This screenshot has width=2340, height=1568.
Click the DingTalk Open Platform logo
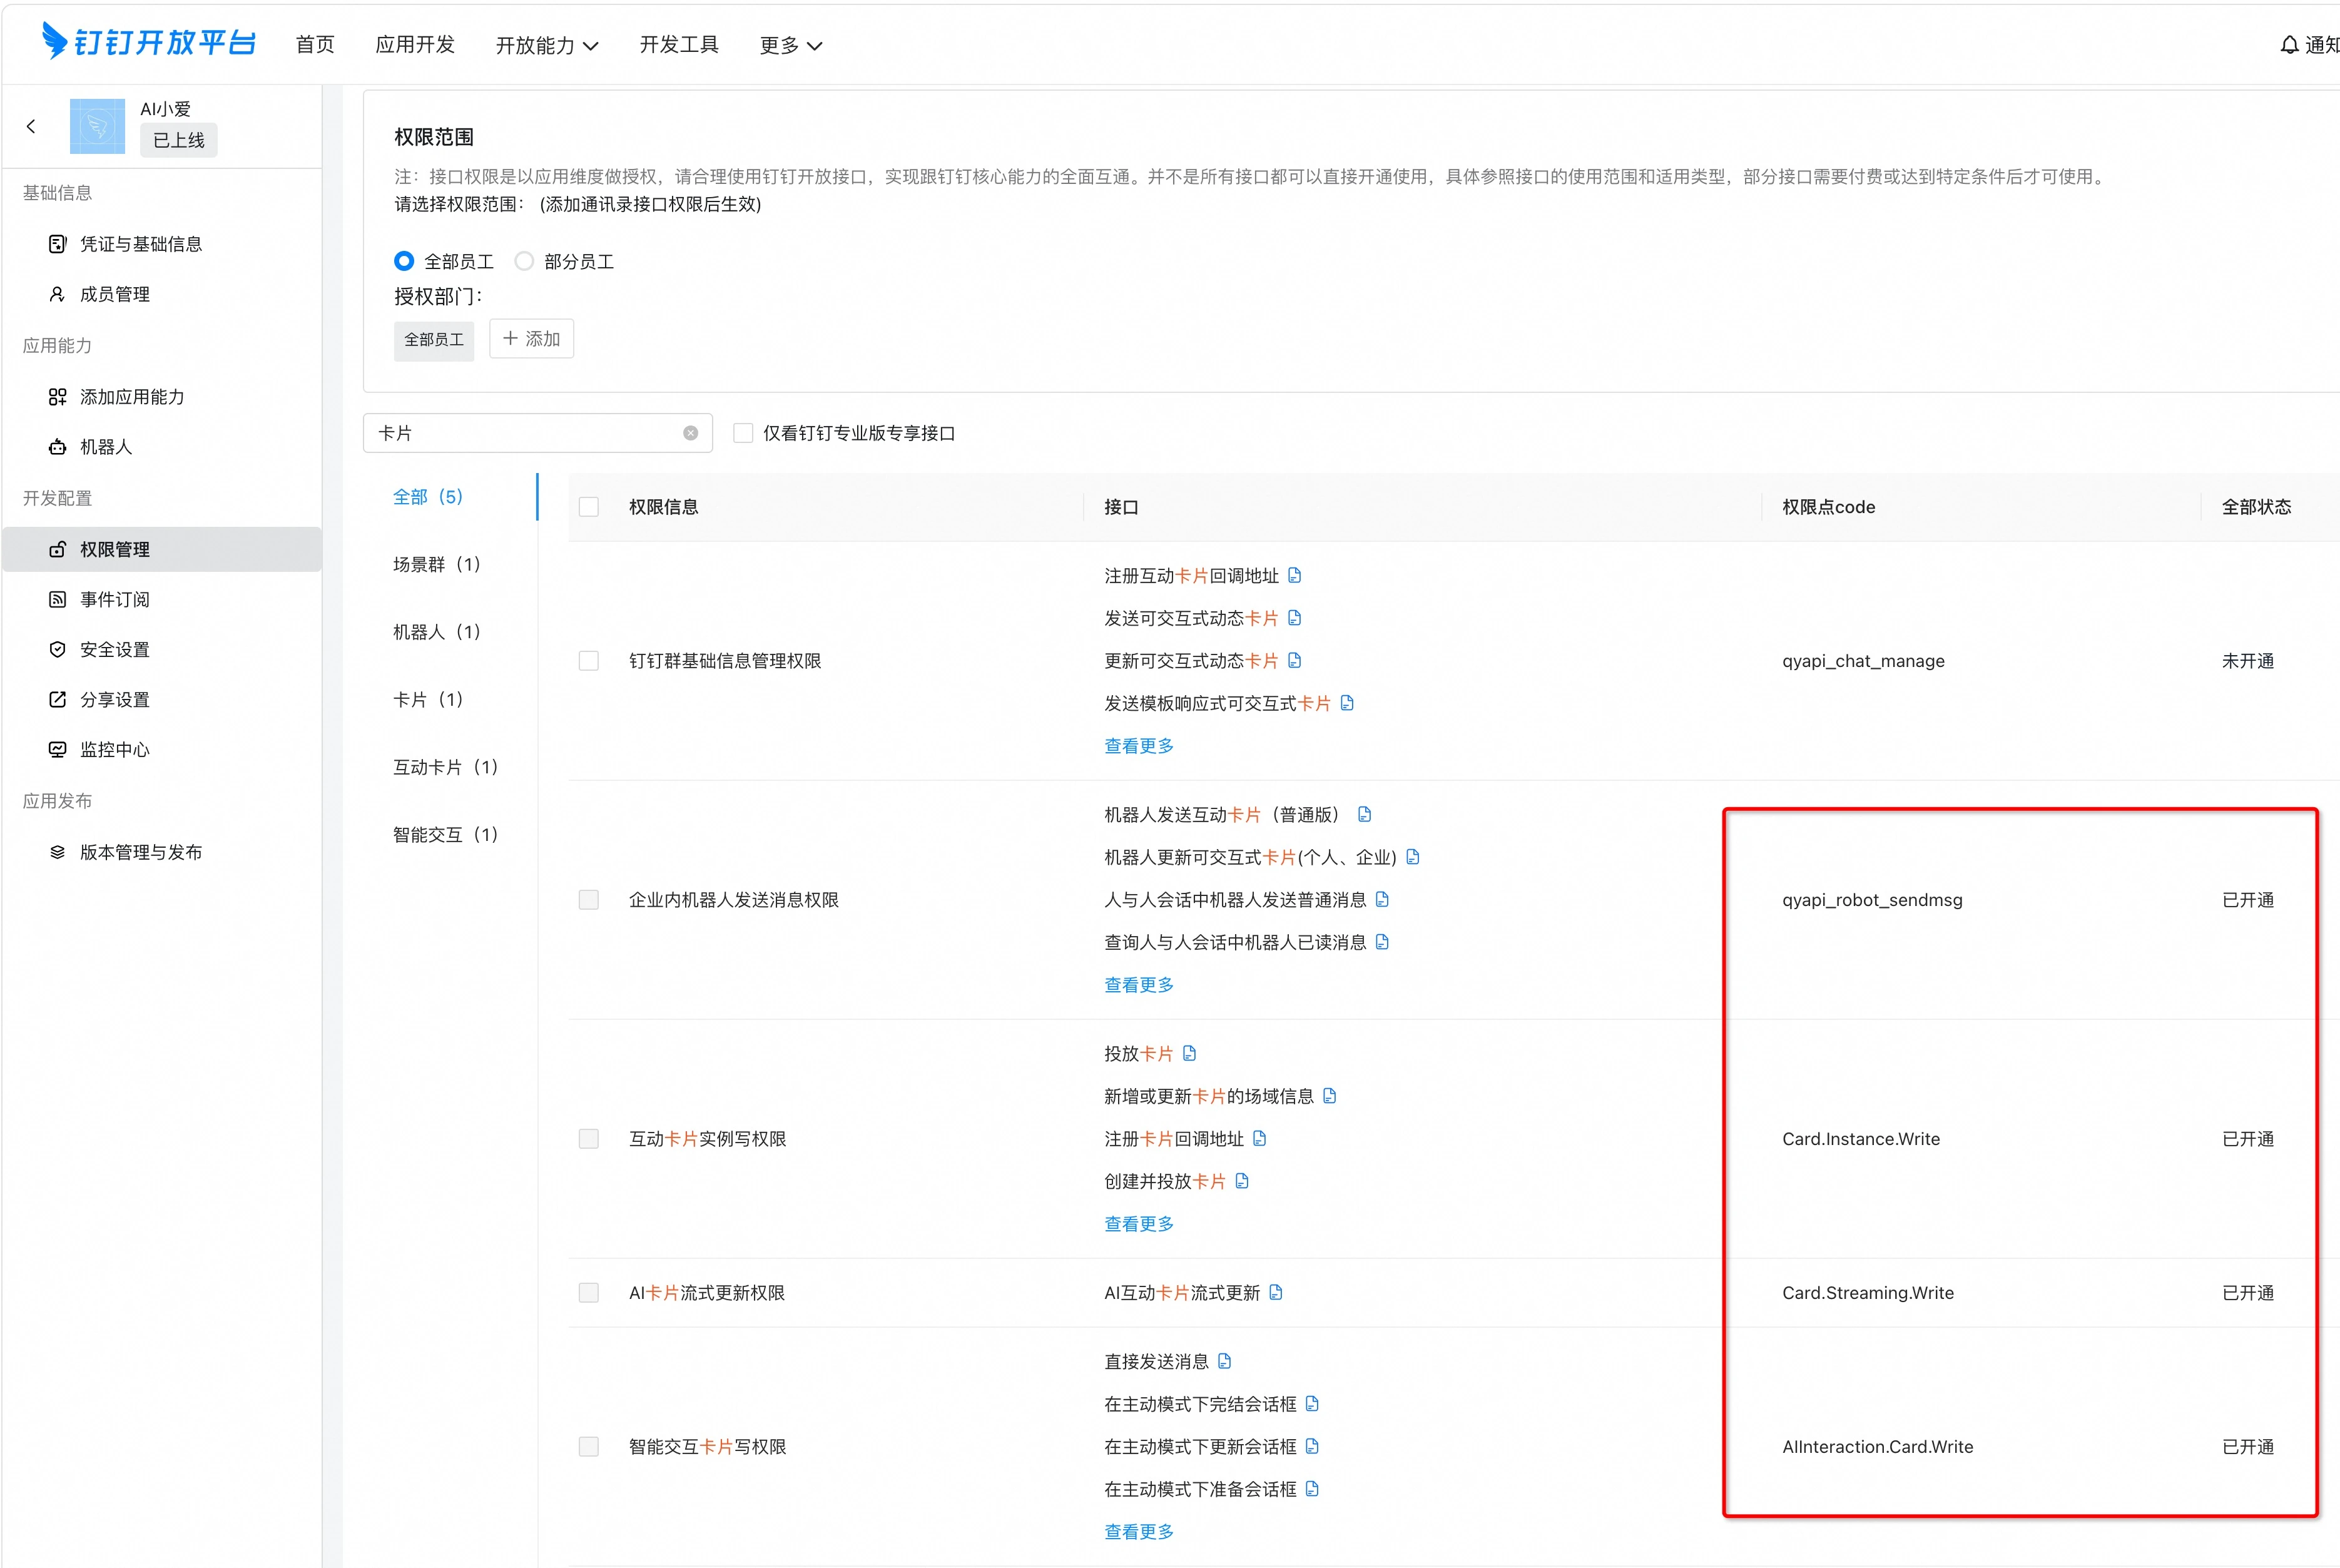tap(148, 42)
